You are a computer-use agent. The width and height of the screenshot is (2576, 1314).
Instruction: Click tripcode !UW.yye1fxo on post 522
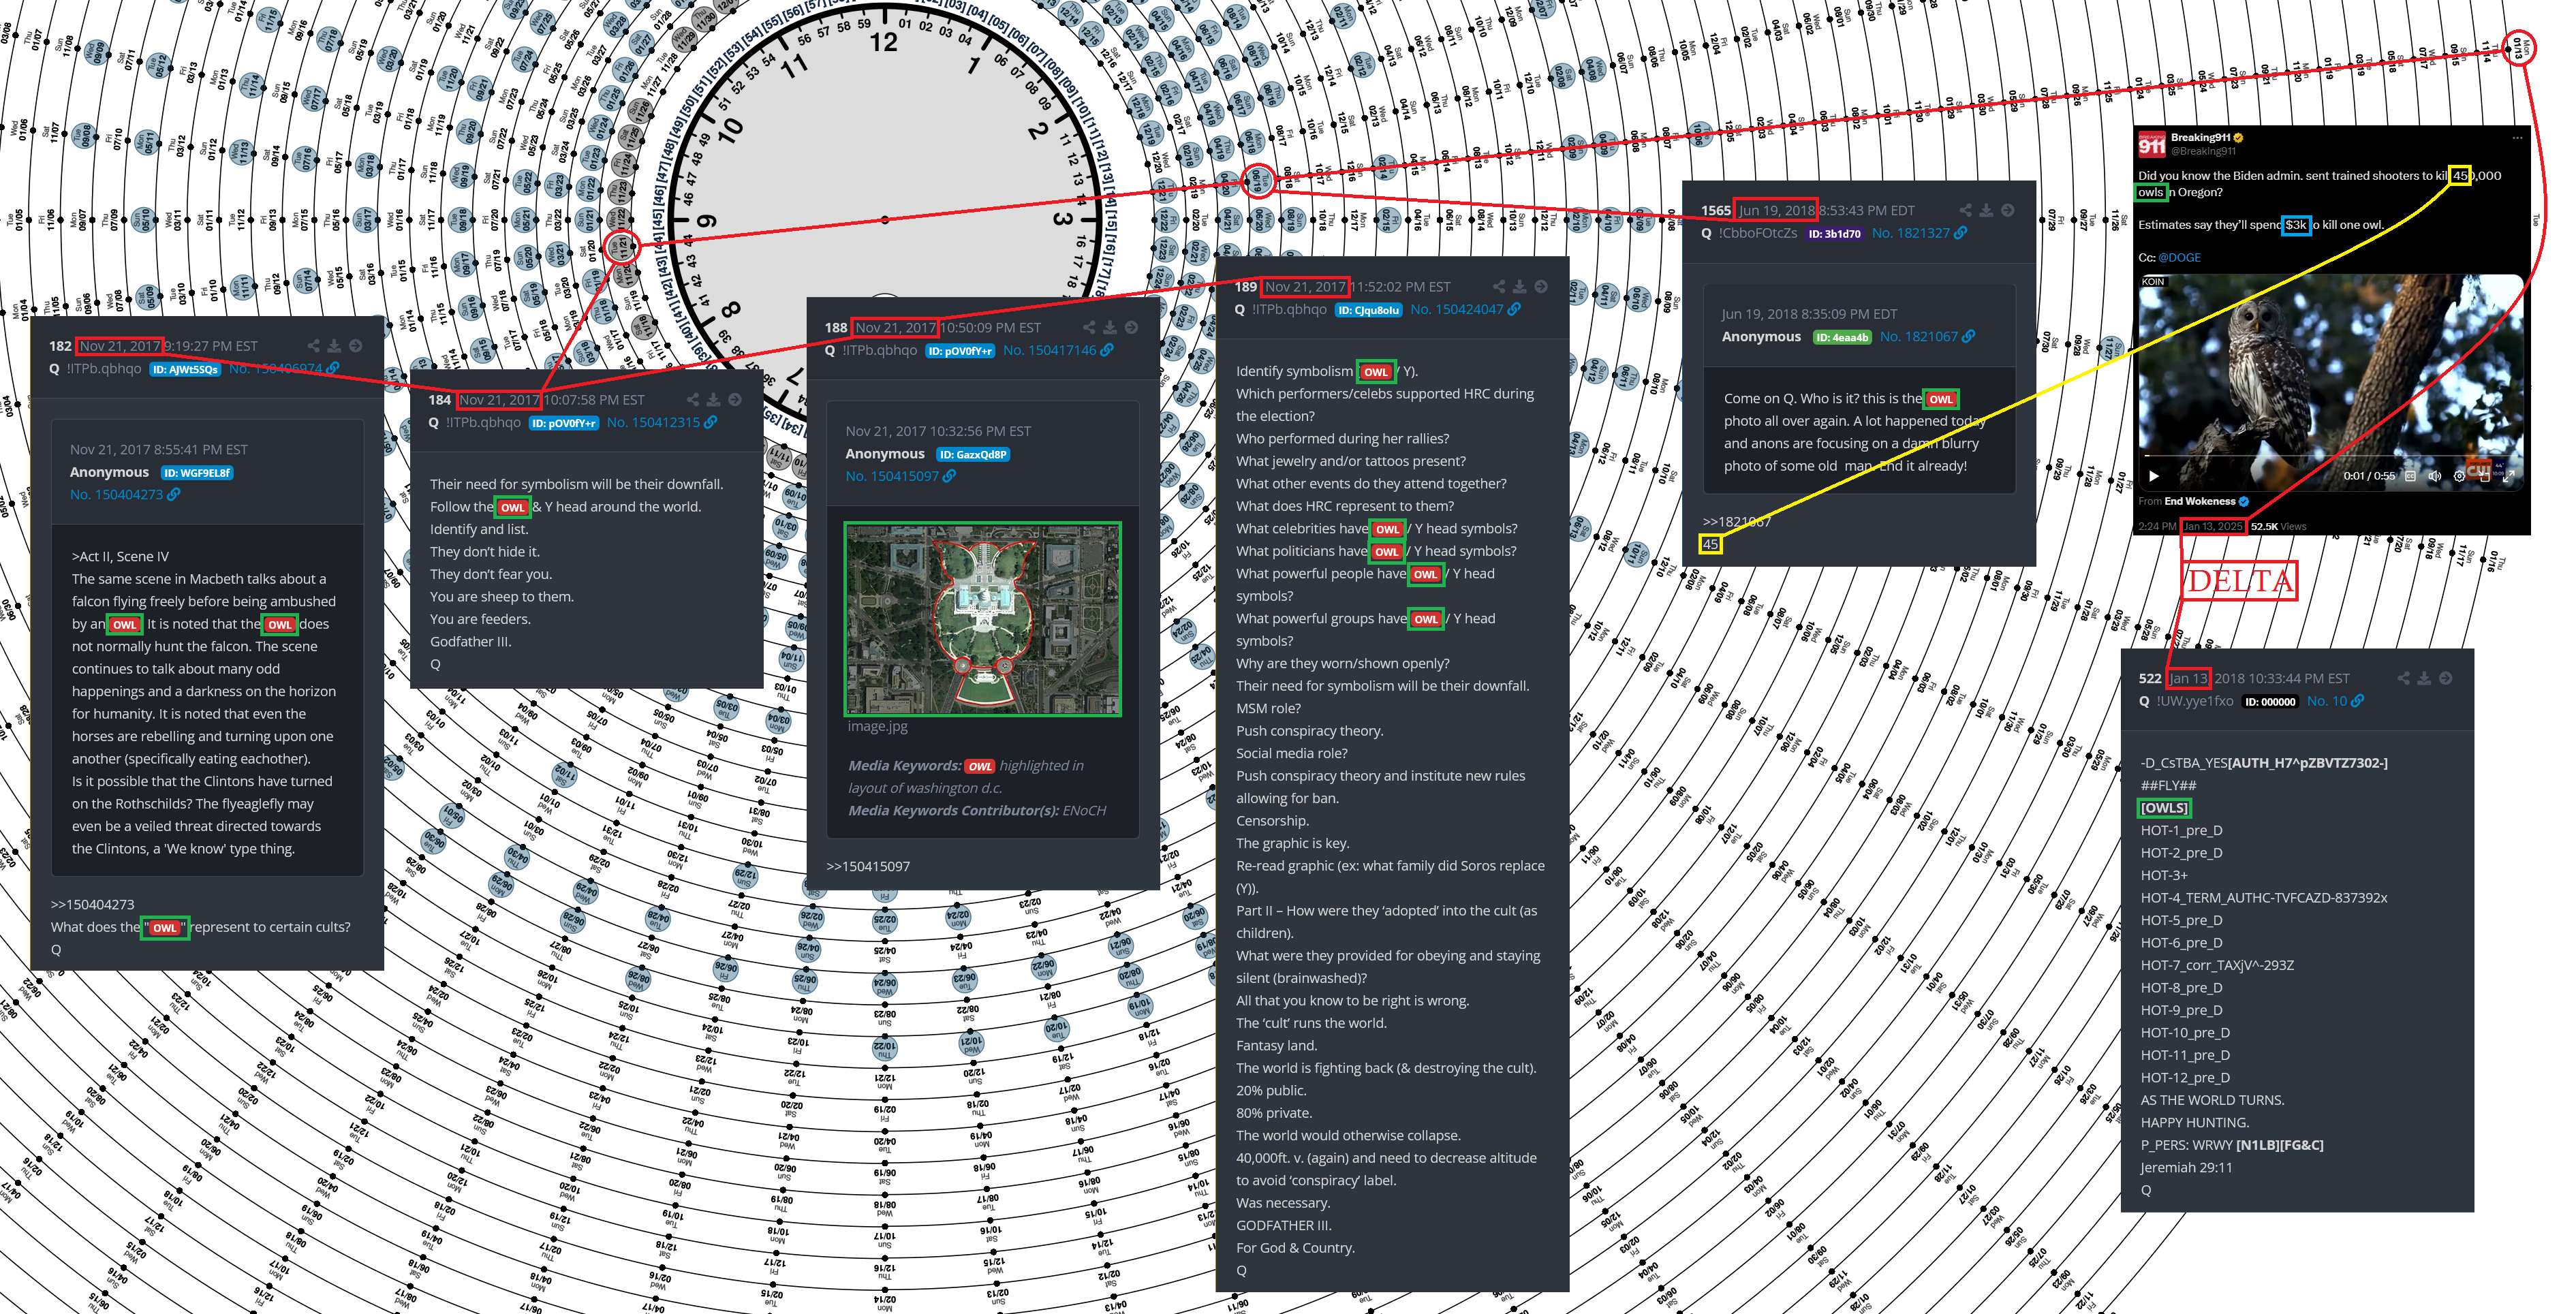pos(2195,701)
